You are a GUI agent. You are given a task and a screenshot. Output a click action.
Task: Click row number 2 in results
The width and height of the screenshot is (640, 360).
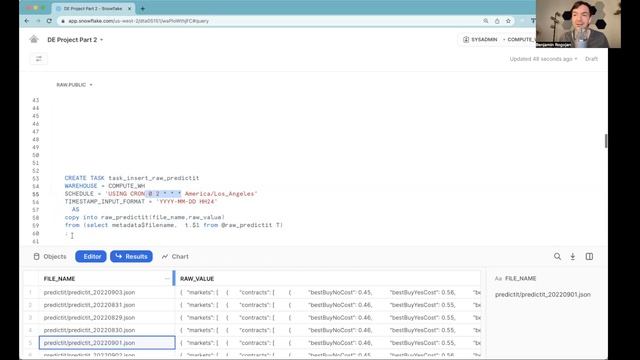(30, 305)
